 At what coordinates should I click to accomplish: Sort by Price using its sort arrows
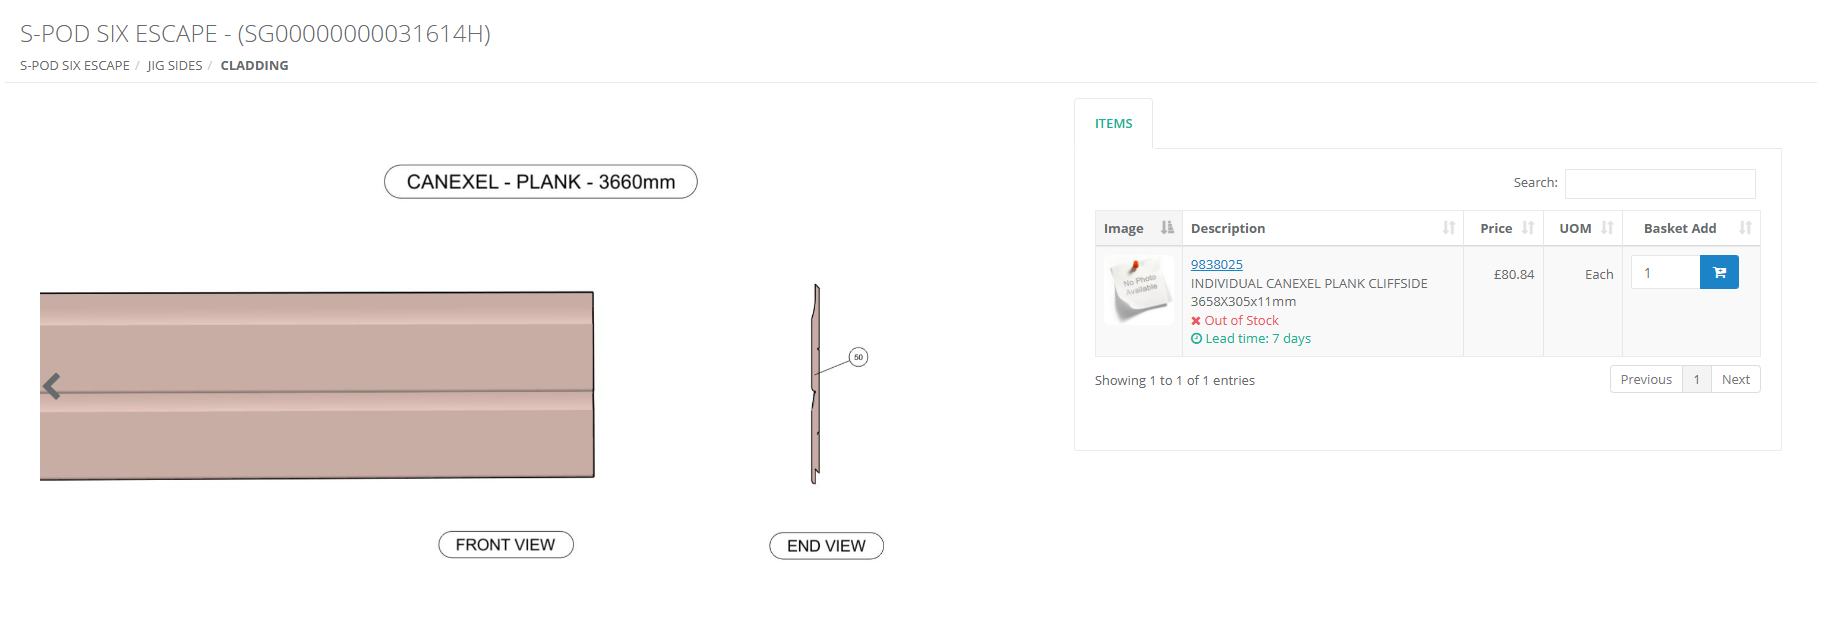click(x=1527, y=228)
